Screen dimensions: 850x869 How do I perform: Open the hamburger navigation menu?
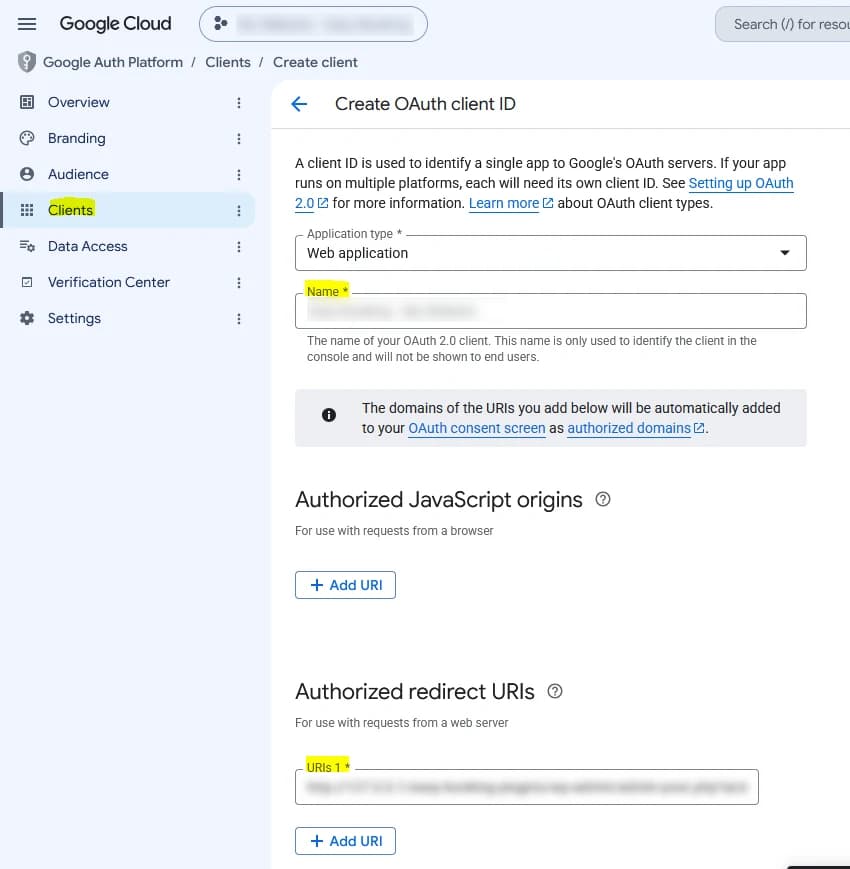(27, 24)
